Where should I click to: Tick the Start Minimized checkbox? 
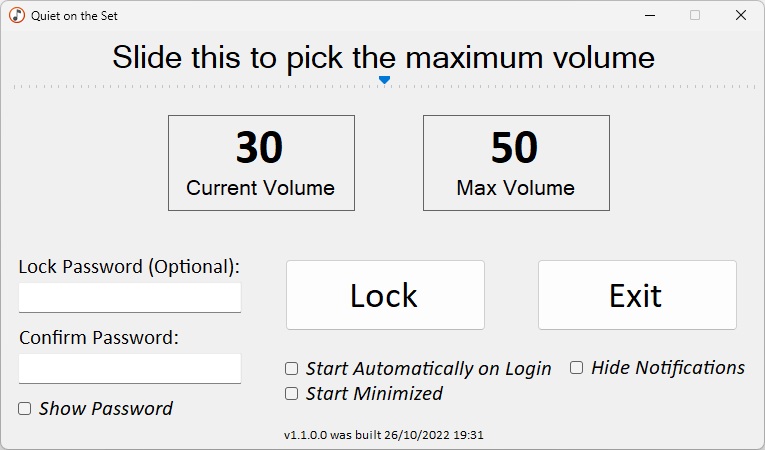tap(292, 393)
